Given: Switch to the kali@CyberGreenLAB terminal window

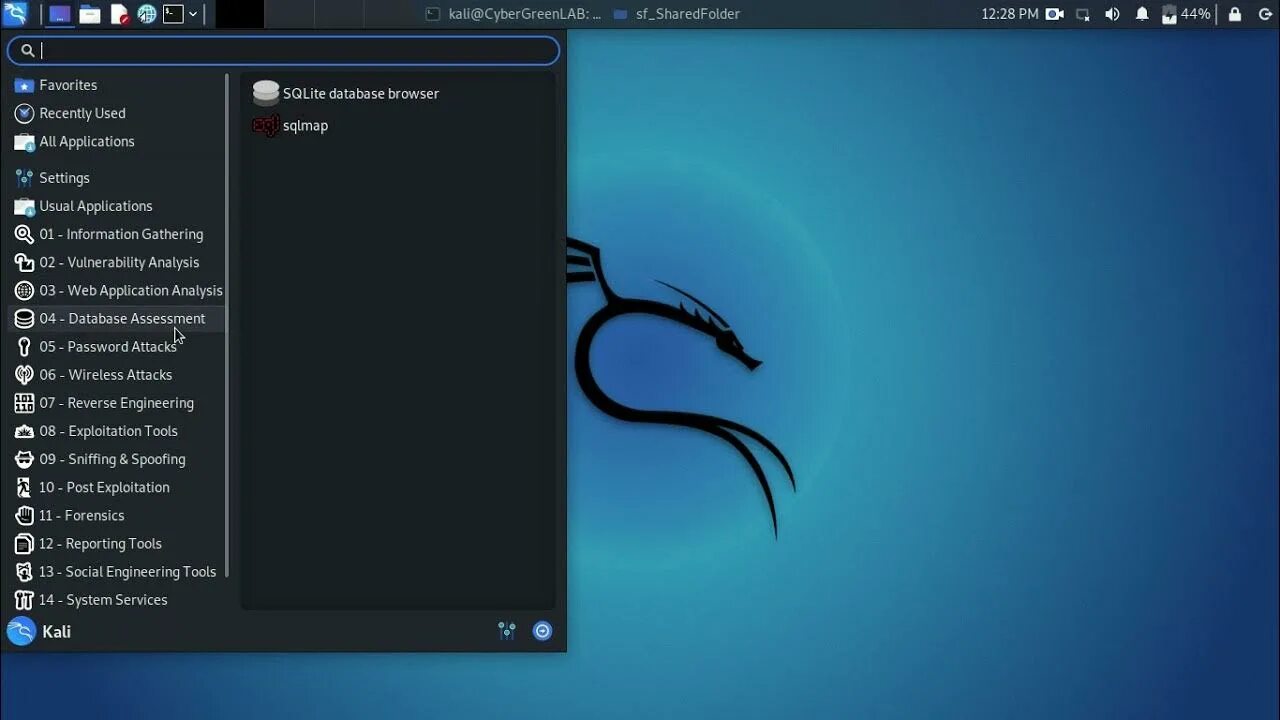Looking at the screenshot, I should click(x=513, y=14).
